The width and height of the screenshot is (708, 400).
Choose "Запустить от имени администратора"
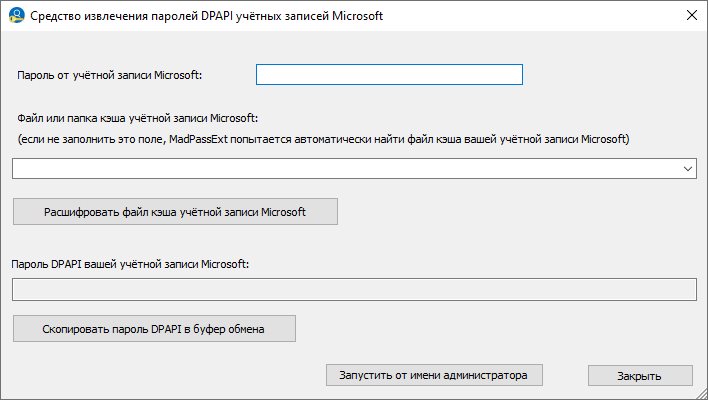[x=433, y=375]
